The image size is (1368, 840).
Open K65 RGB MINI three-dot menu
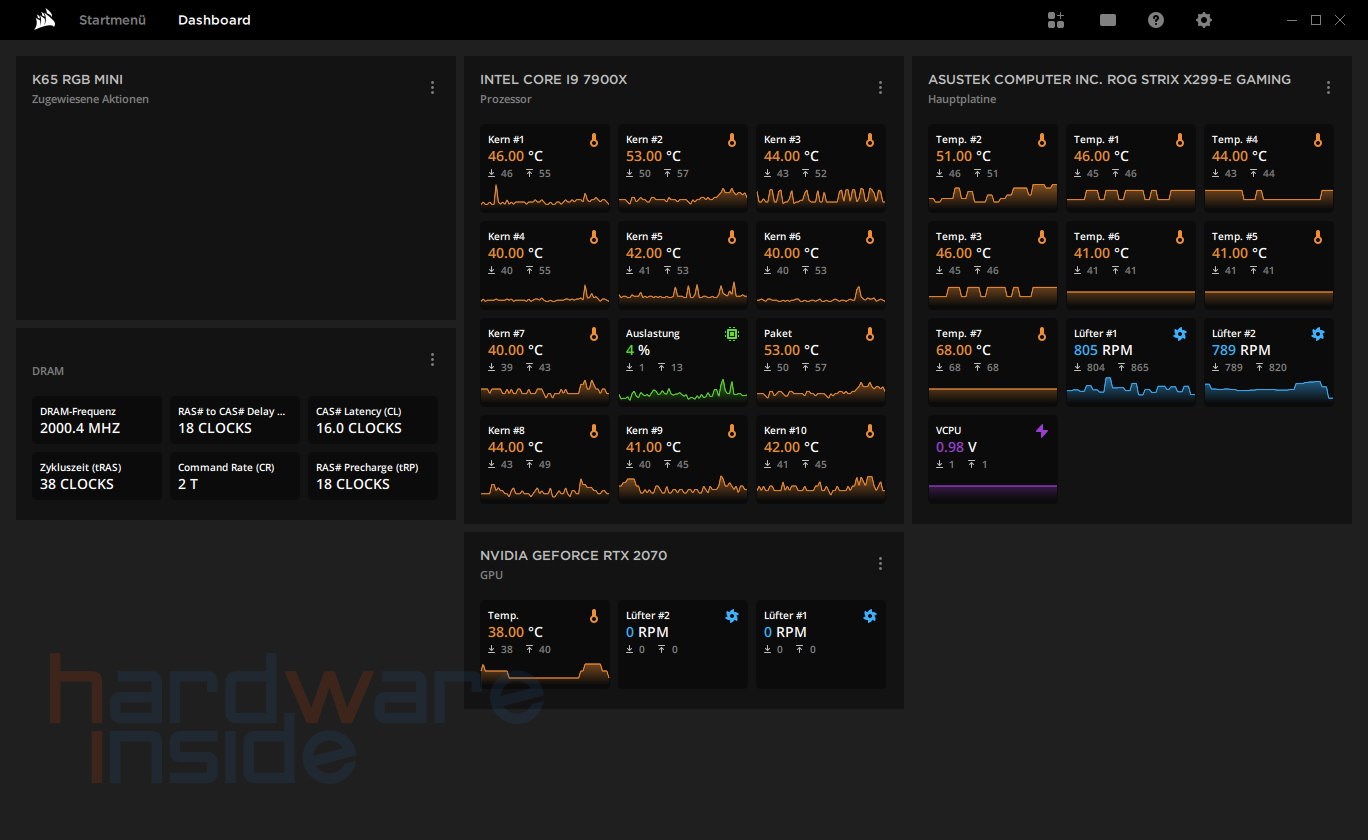coord(432,88)
